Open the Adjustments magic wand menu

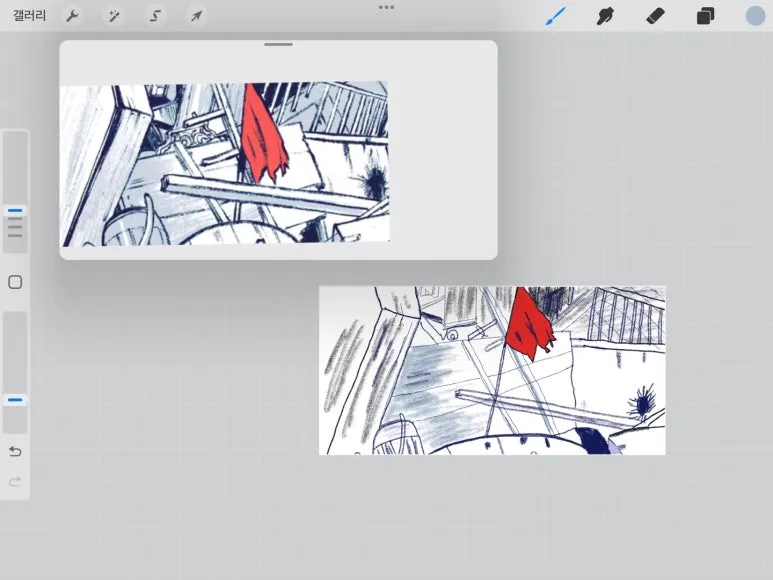click(x=114, y=16)
